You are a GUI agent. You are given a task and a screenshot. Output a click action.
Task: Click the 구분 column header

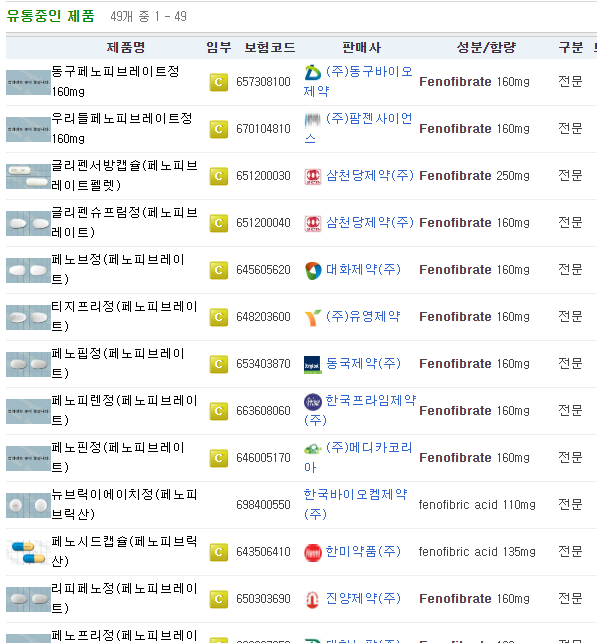[x=571, y=48]
